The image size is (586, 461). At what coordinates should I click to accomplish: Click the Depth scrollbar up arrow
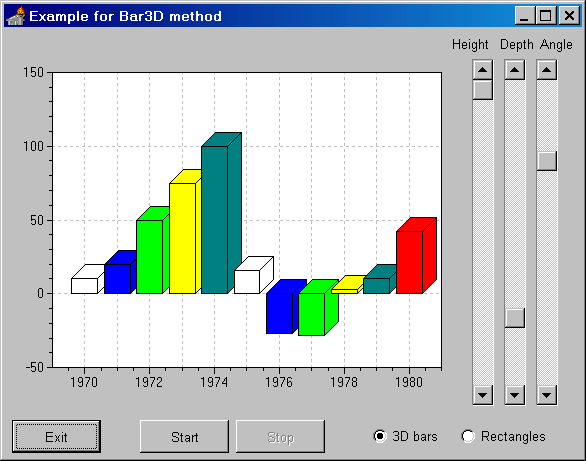(515, 70)
